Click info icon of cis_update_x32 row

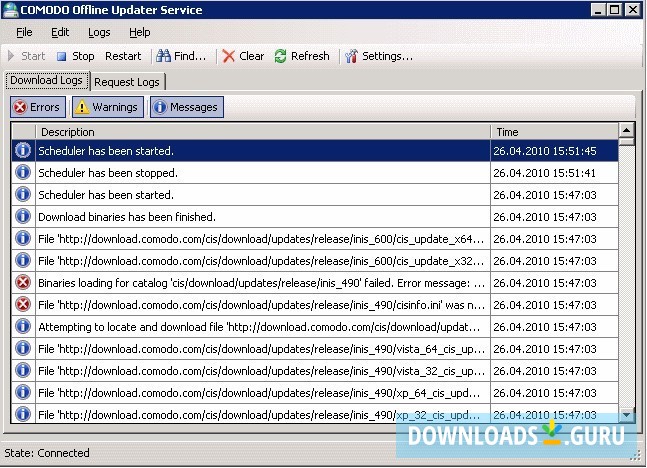click(x=23, y=260)
